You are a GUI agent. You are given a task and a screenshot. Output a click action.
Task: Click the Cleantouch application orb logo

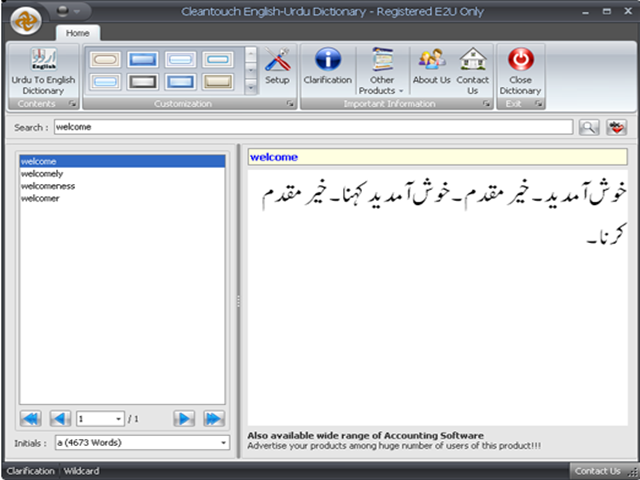[x=26, y=21]
